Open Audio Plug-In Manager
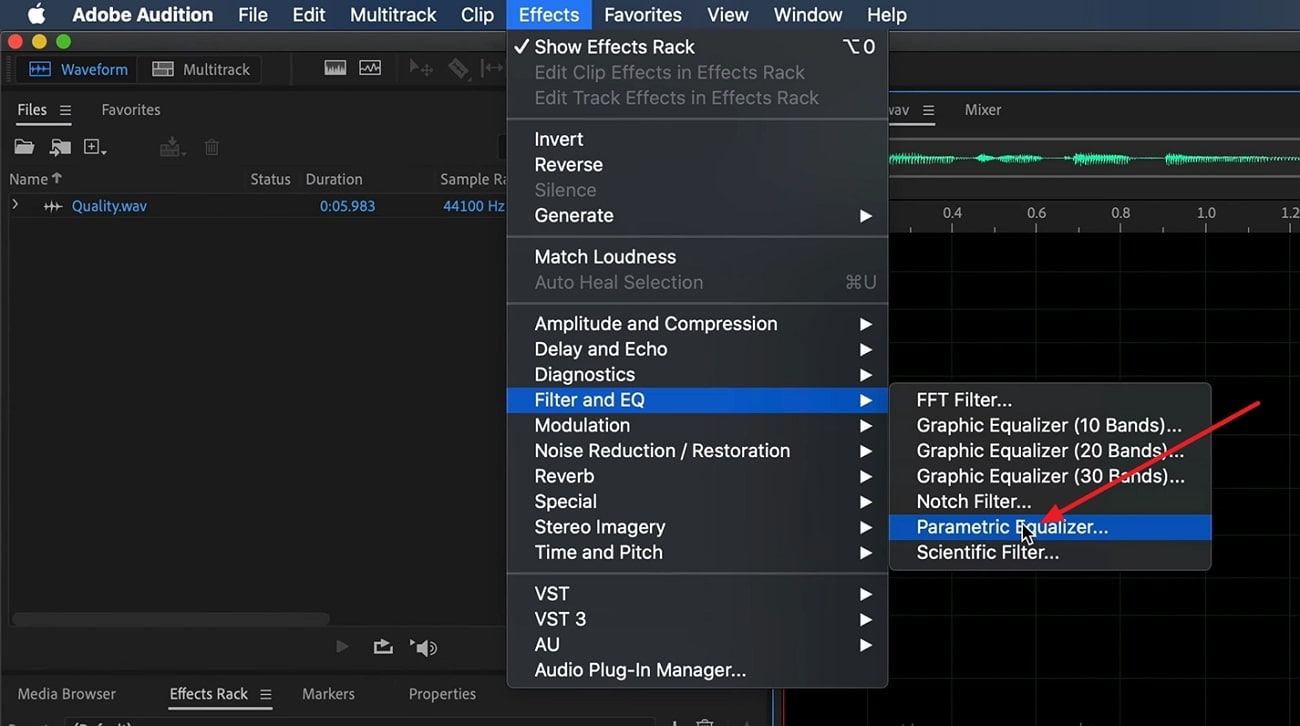This screenshot has height=726, width=1300. pos(697,670)
